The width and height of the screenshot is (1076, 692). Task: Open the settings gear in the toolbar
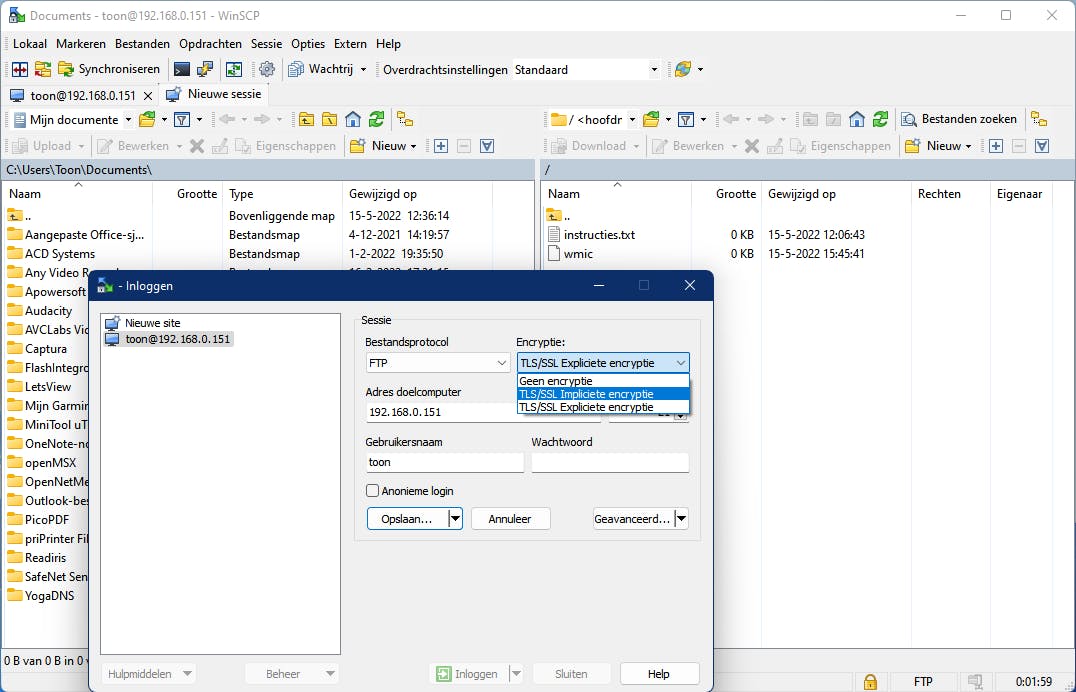(267, 69)
